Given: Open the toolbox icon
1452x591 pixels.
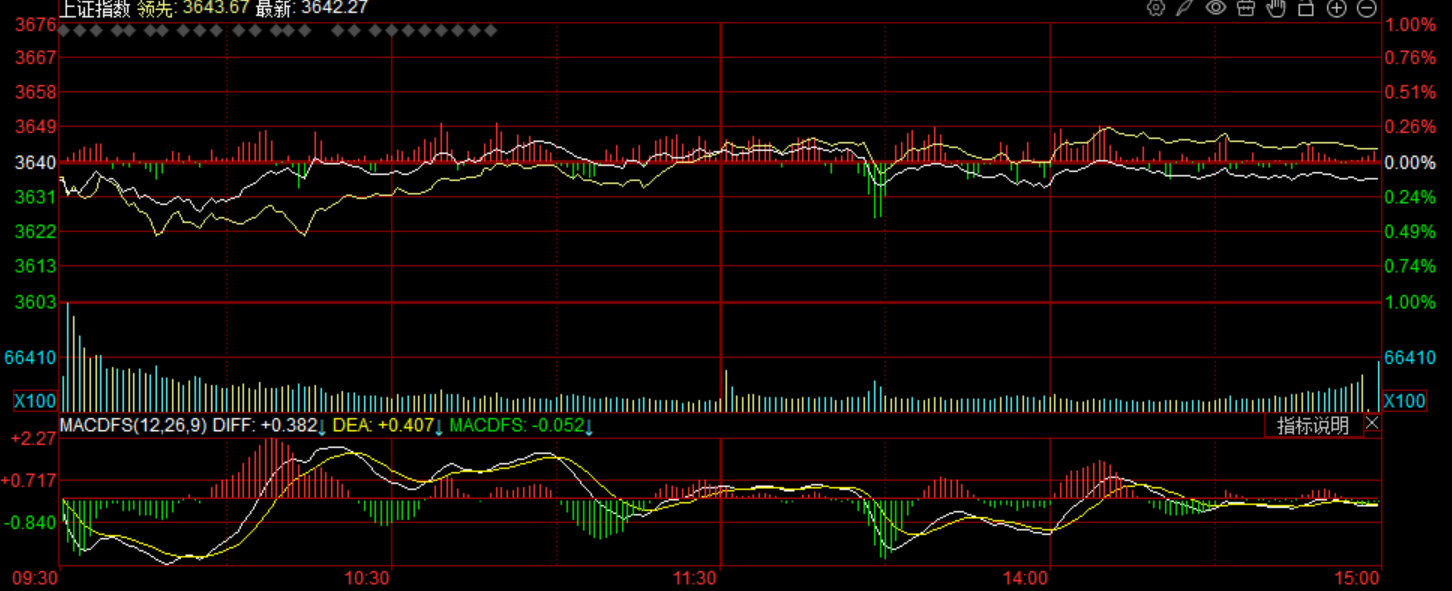Looking at the screenshot, I should (1245, 8).
